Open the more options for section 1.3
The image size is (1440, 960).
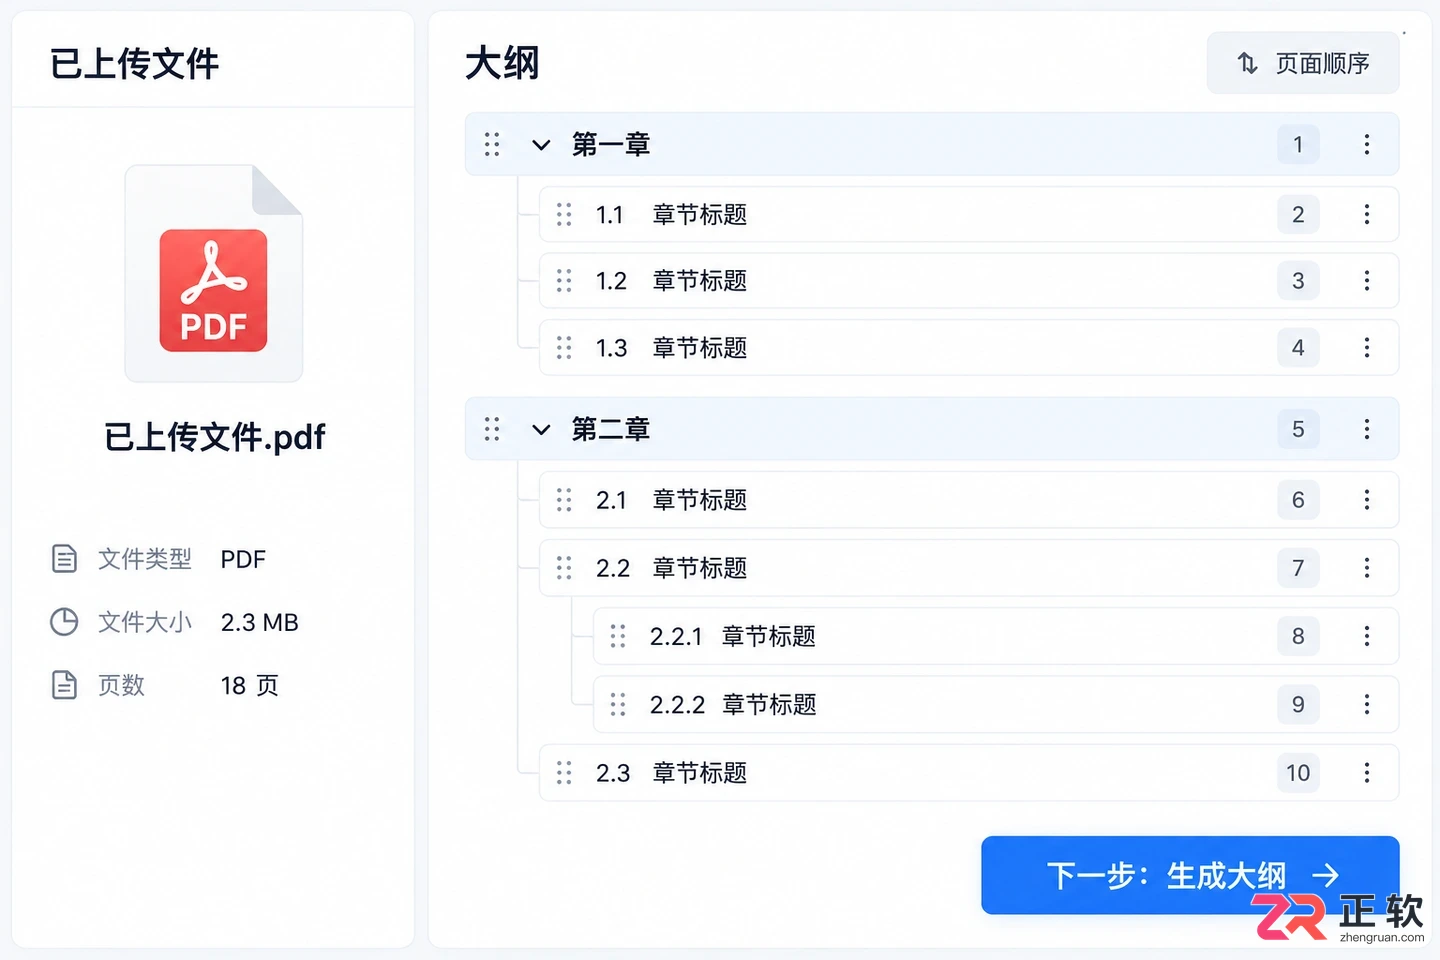(x=1367, y=348)
